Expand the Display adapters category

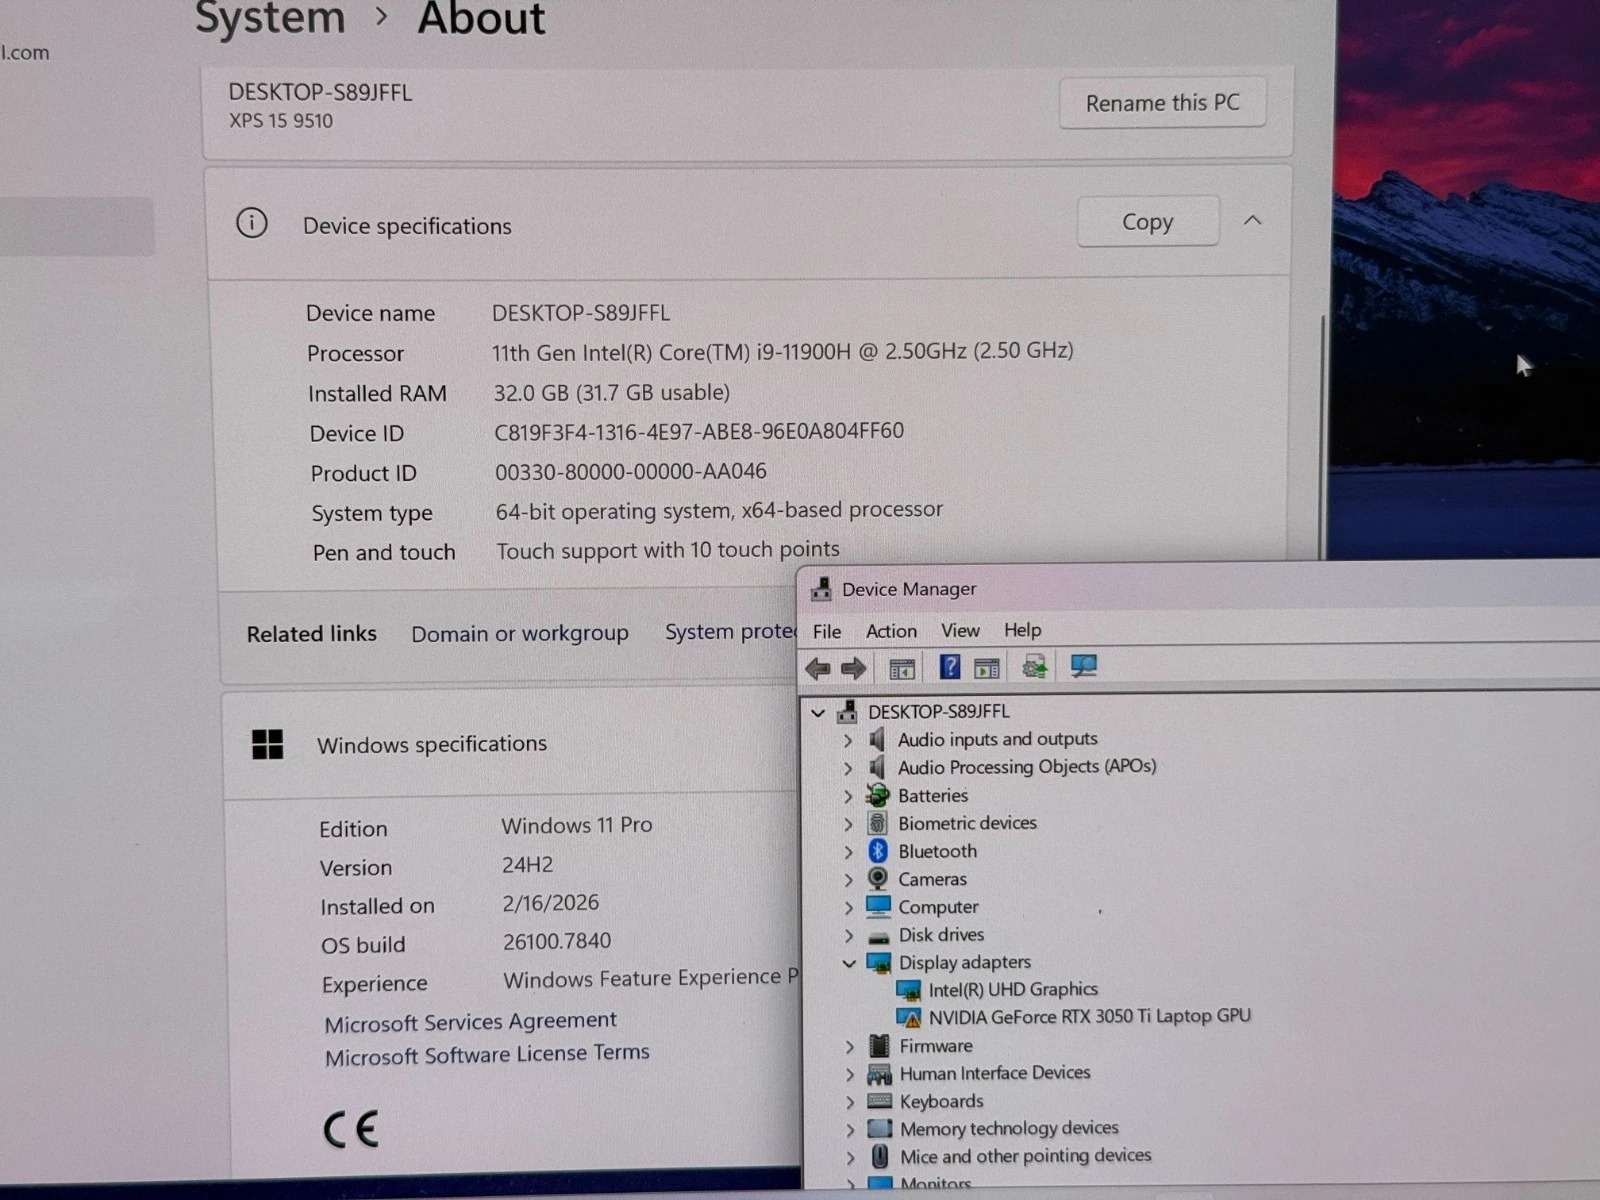pyautogui.click(x=850, y=963)
